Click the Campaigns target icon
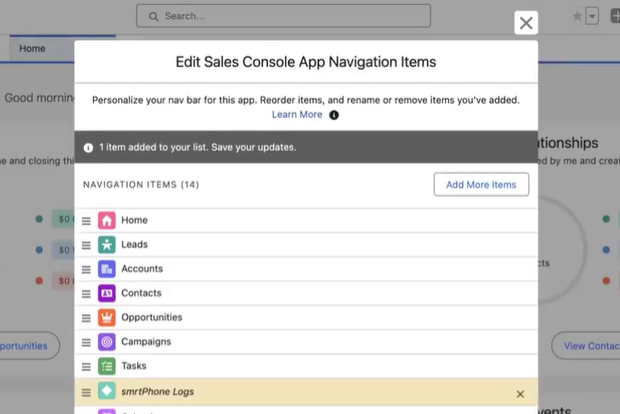The height and width of the screenshot is (414, 620). 107,341
